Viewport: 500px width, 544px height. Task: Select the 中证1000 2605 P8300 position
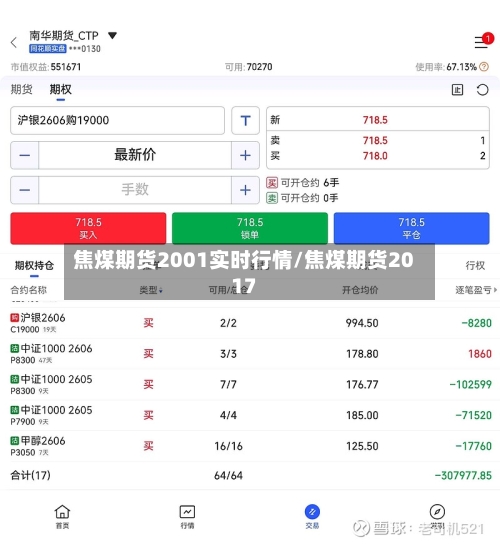(x=250, y=384)
